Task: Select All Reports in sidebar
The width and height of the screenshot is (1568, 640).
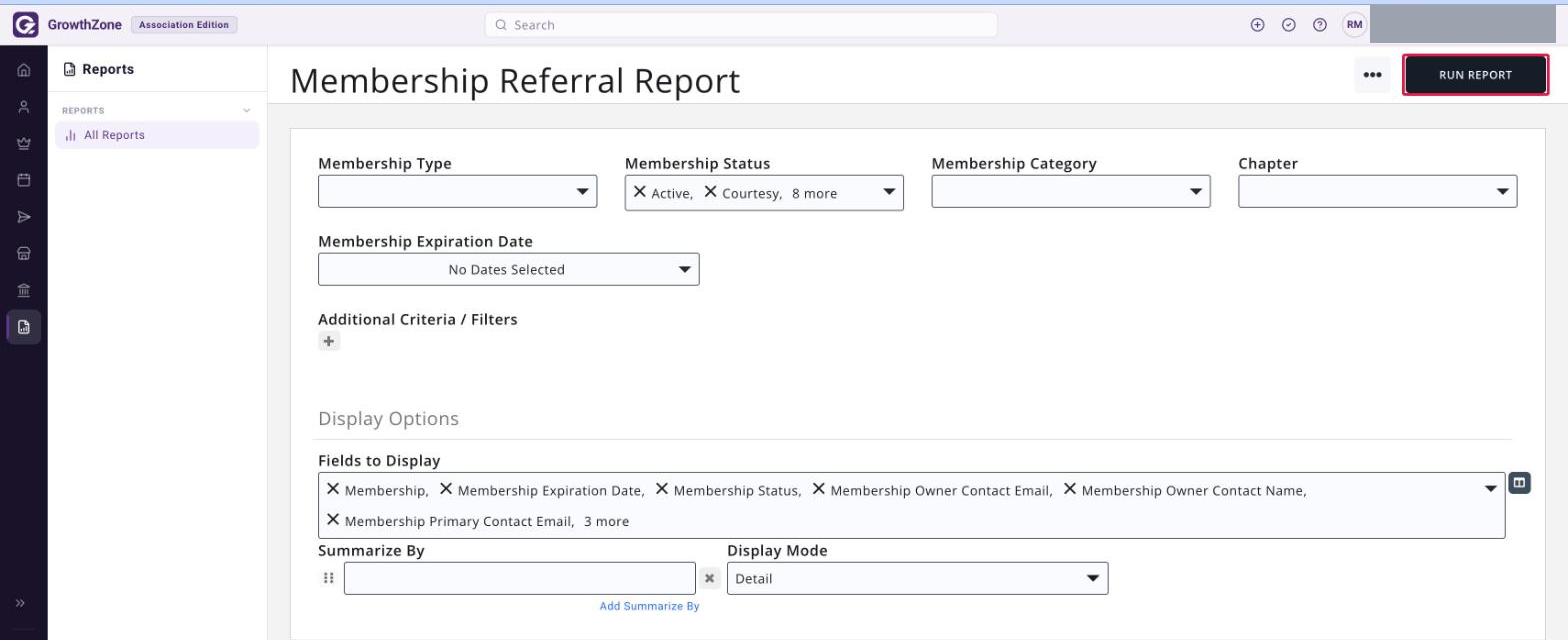Action: pyautogui.click(x=157, y=135)
